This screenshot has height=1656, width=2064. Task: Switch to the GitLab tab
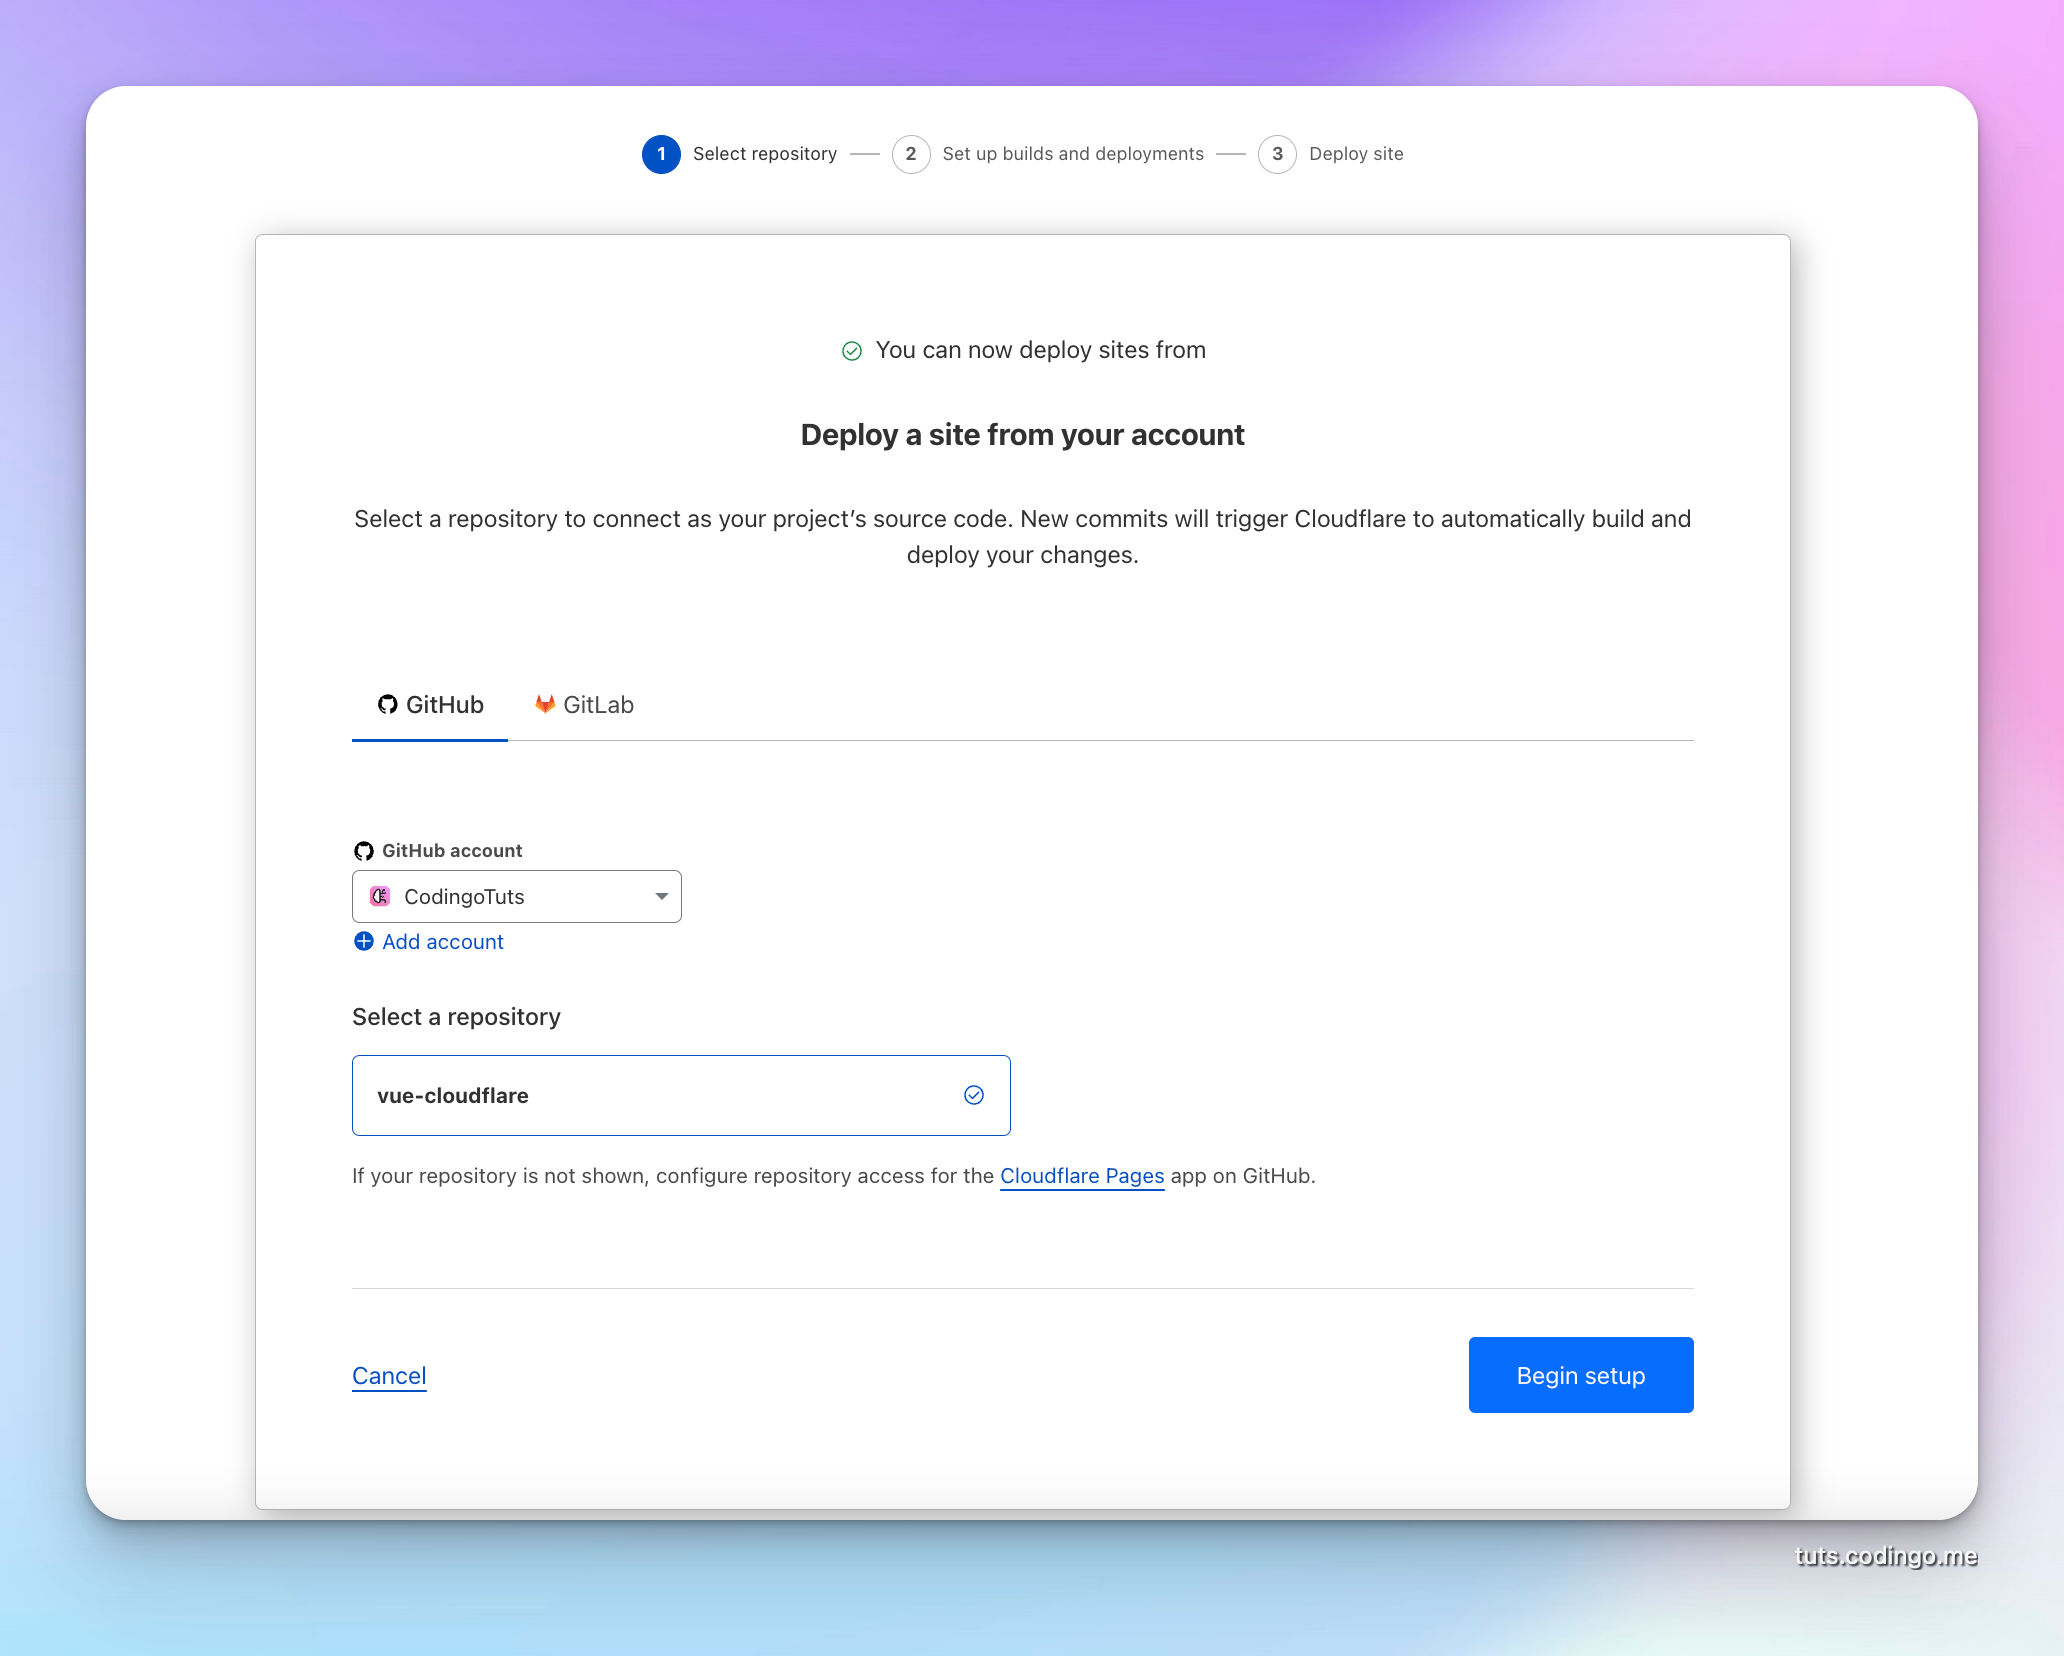point(584,705)
